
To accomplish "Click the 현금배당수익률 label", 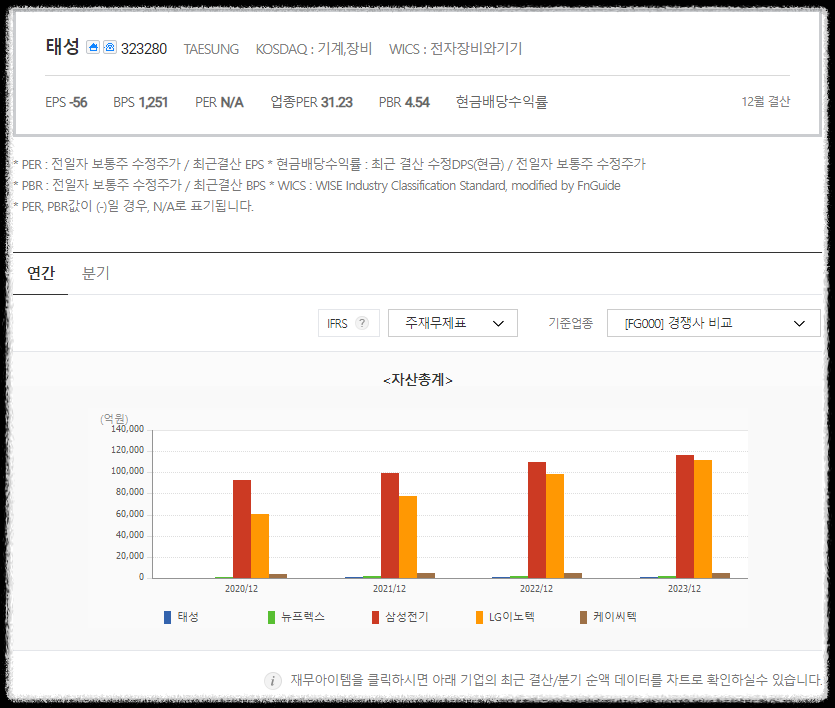I will [x=502, y=102].
